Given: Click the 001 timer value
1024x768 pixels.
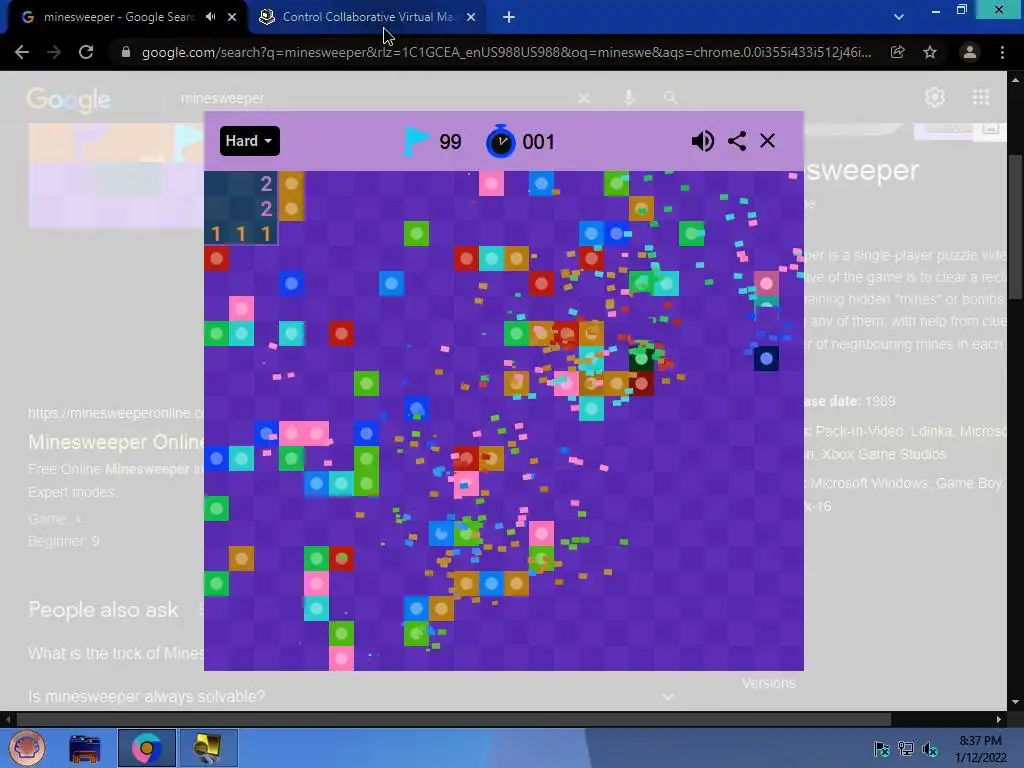Looking at the screenshot, I should click(x=539, y=142).
